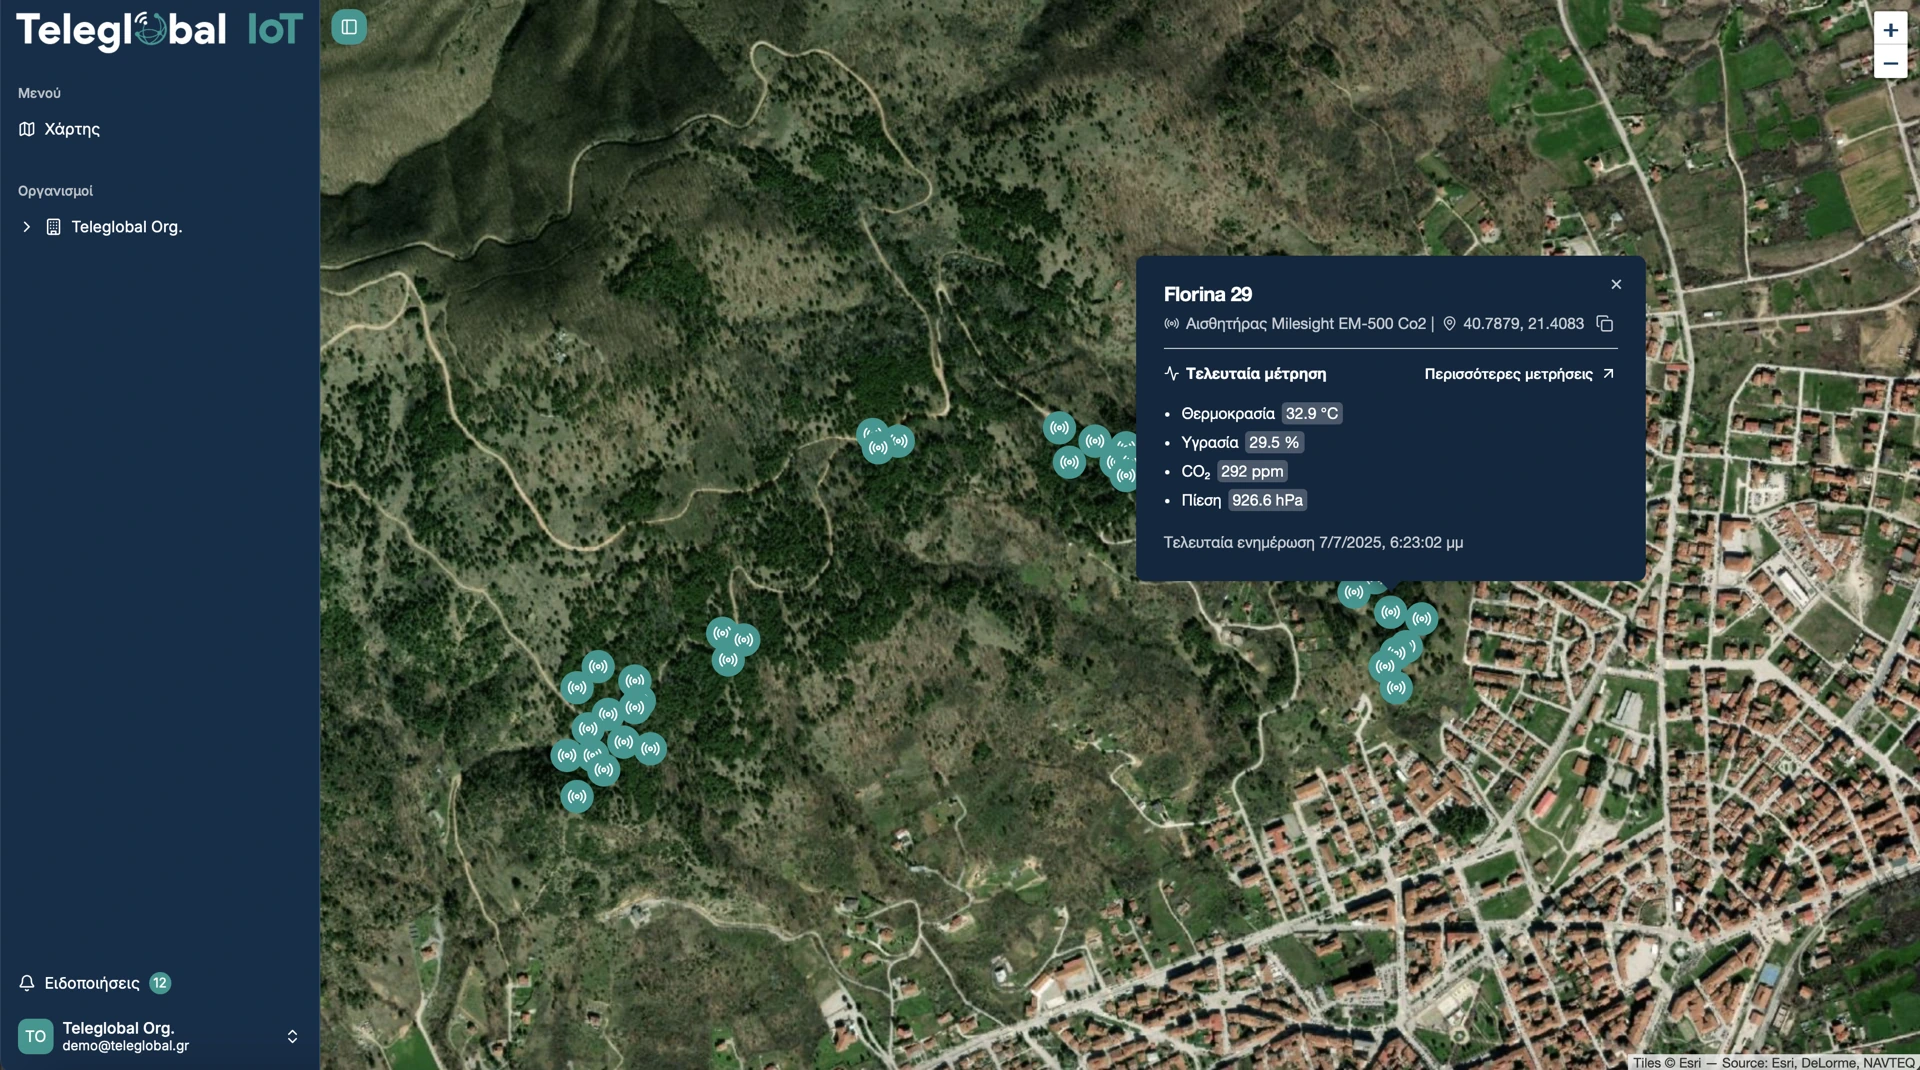Open the Χάρτης menu item
Image resolution: width=1920 pixels, height=1070 pixels.
(x=72, y=129)
